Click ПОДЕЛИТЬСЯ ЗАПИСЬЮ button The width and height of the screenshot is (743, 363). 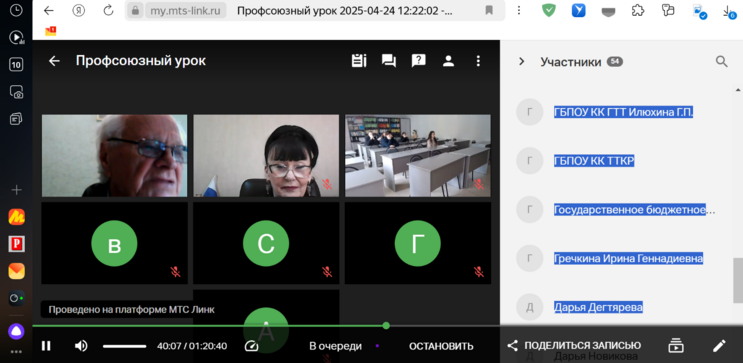click(574, 345)
